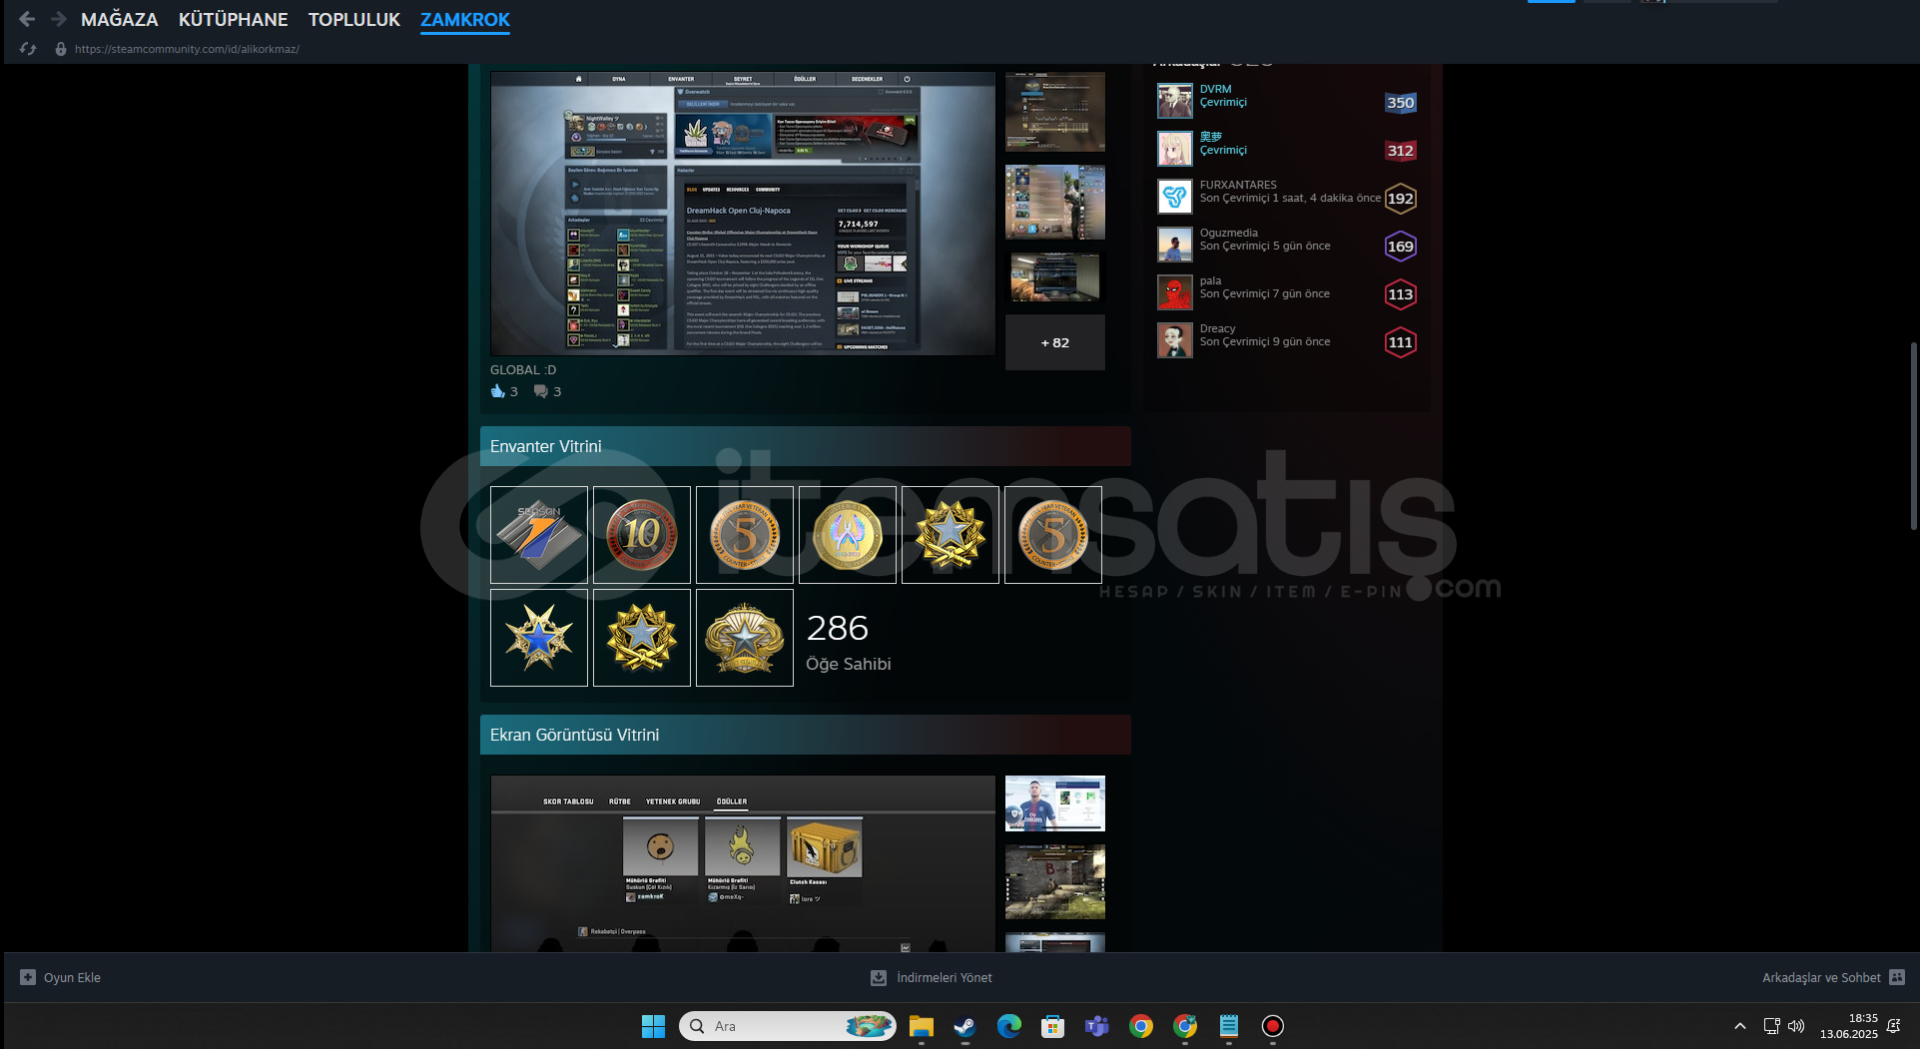This screenshot has height=1049, width=1920.
Task: Select the Season 7 medal item
Action: [x=539, y=535]
